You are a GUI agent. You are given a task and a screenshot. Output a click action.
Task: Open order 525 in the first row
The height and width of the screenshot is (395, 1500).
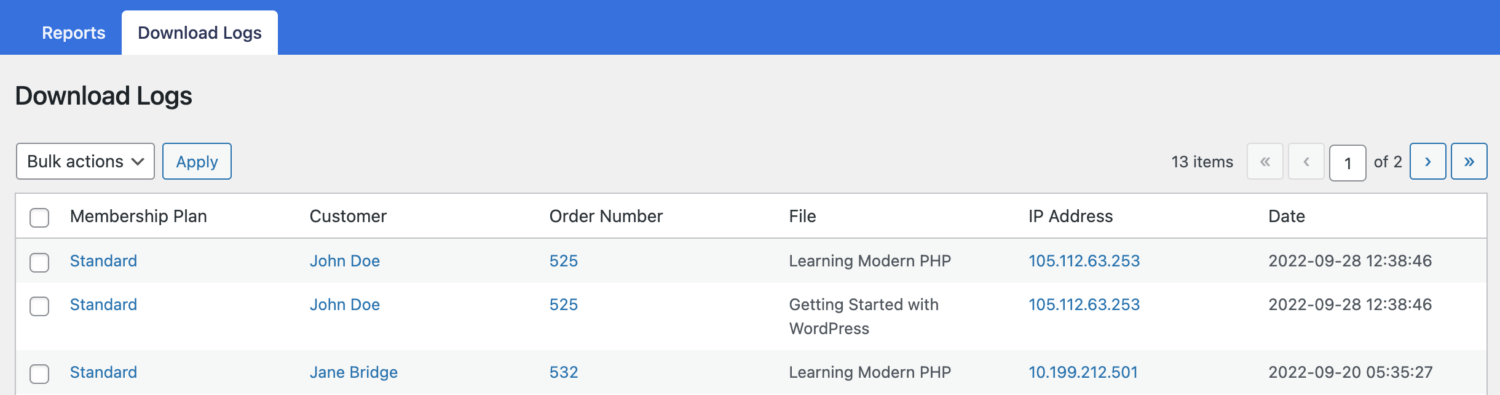coord(563,261)
